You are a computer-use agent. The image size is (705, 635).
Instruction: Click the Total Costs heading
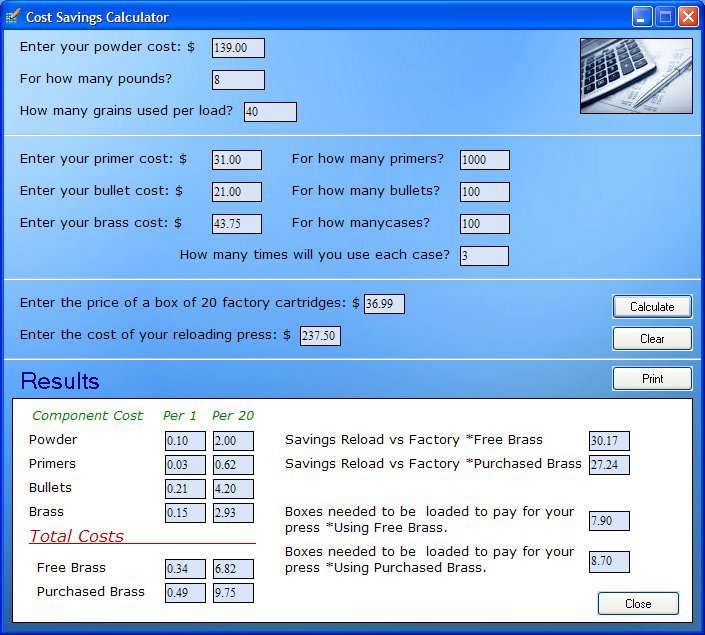(76, 536)
